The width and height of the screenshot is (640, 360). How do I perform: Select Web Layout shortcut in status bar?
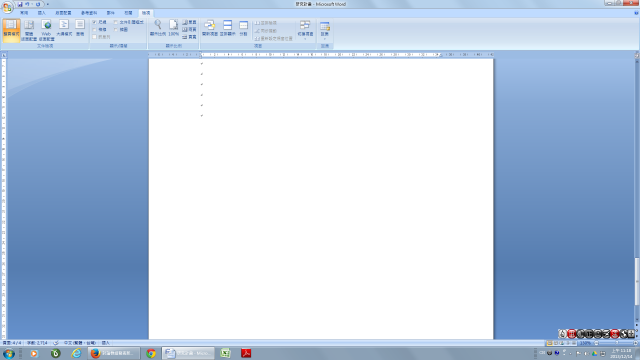coord(562,343)
